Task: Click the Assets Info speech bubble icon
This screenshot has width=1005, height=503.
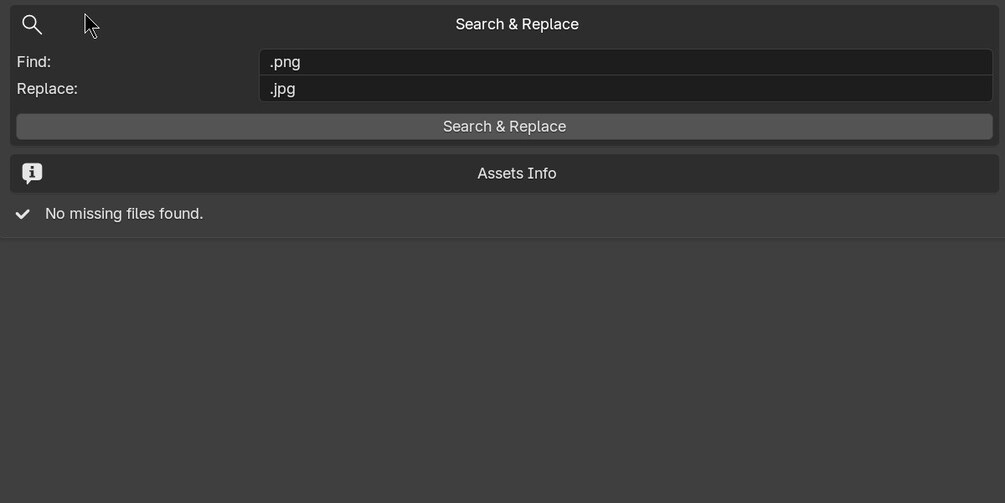Action: point(32,173)
